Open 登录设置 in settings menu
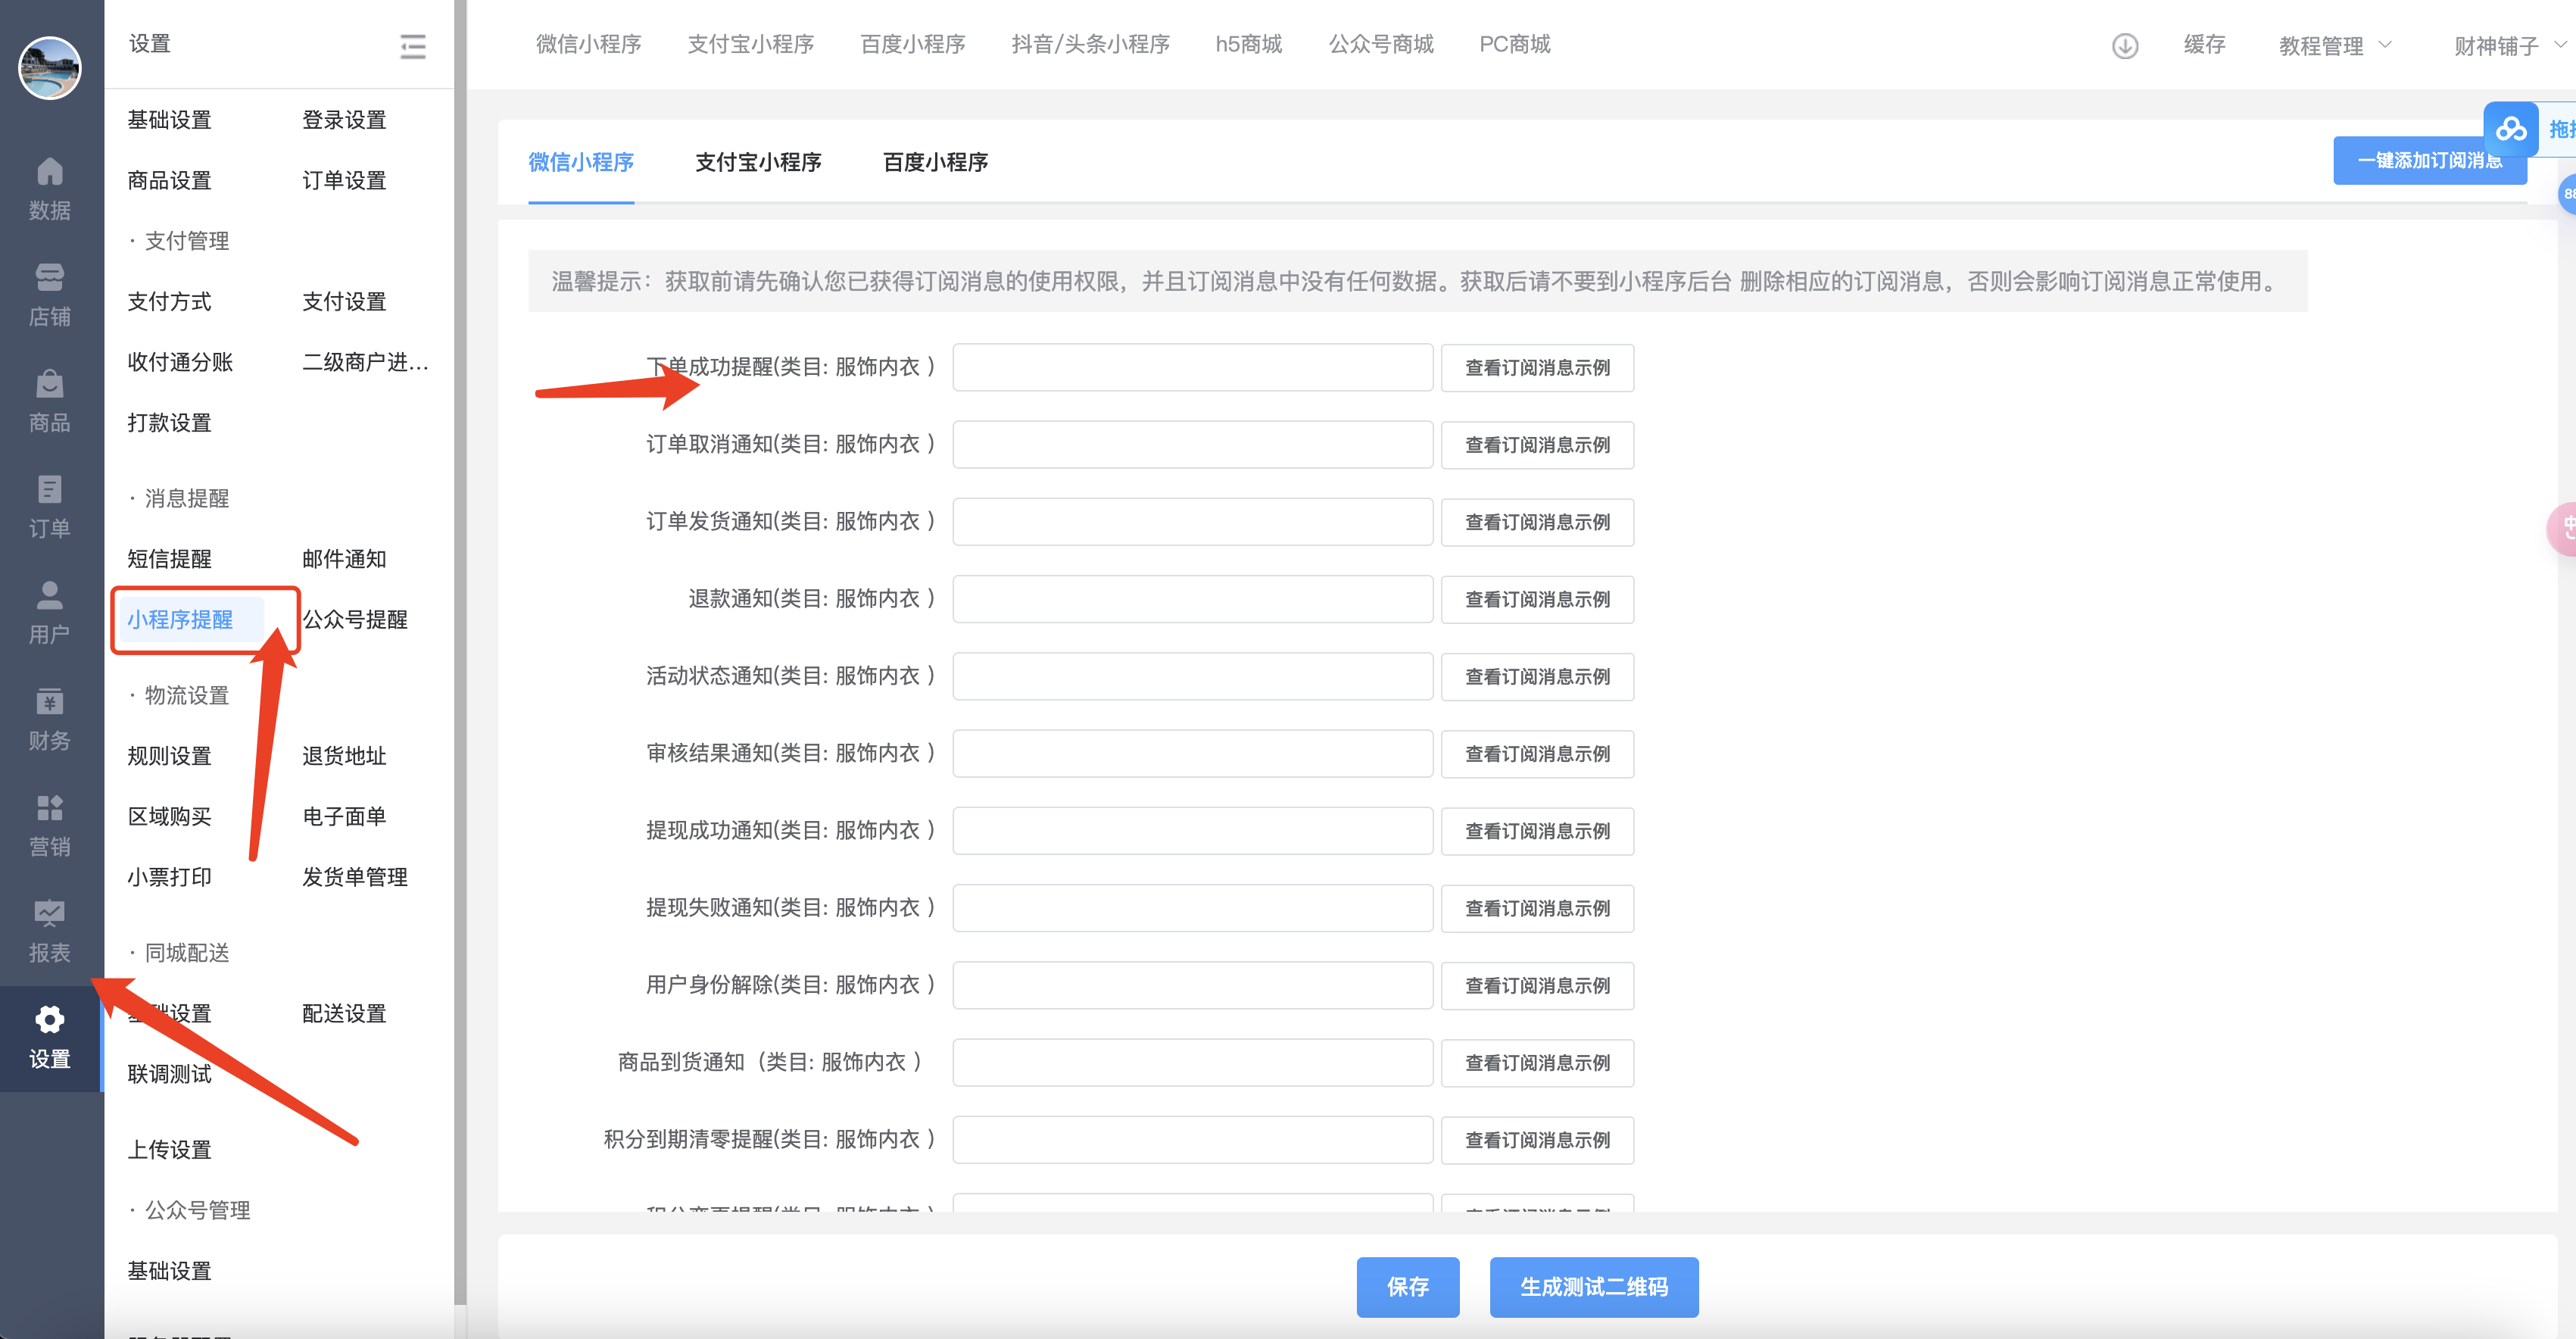 [344, 120]
